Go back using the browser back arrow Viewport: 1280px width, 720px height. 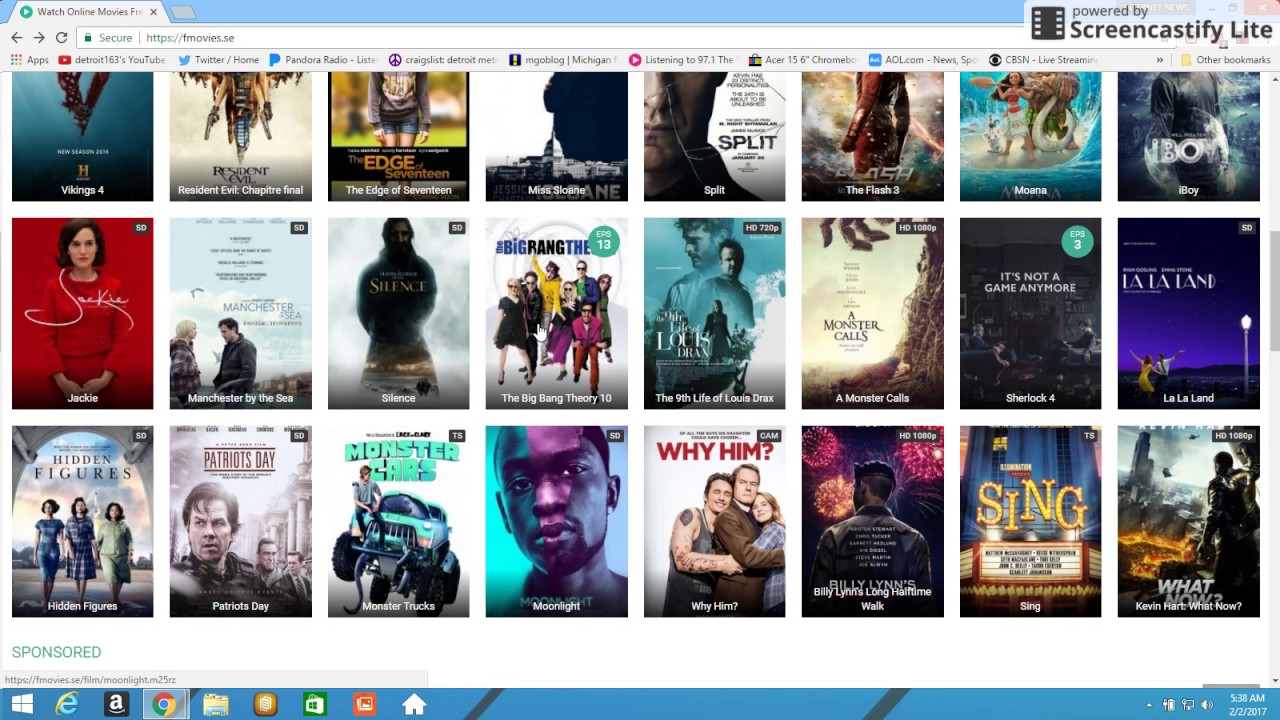[x=16, y=38]
